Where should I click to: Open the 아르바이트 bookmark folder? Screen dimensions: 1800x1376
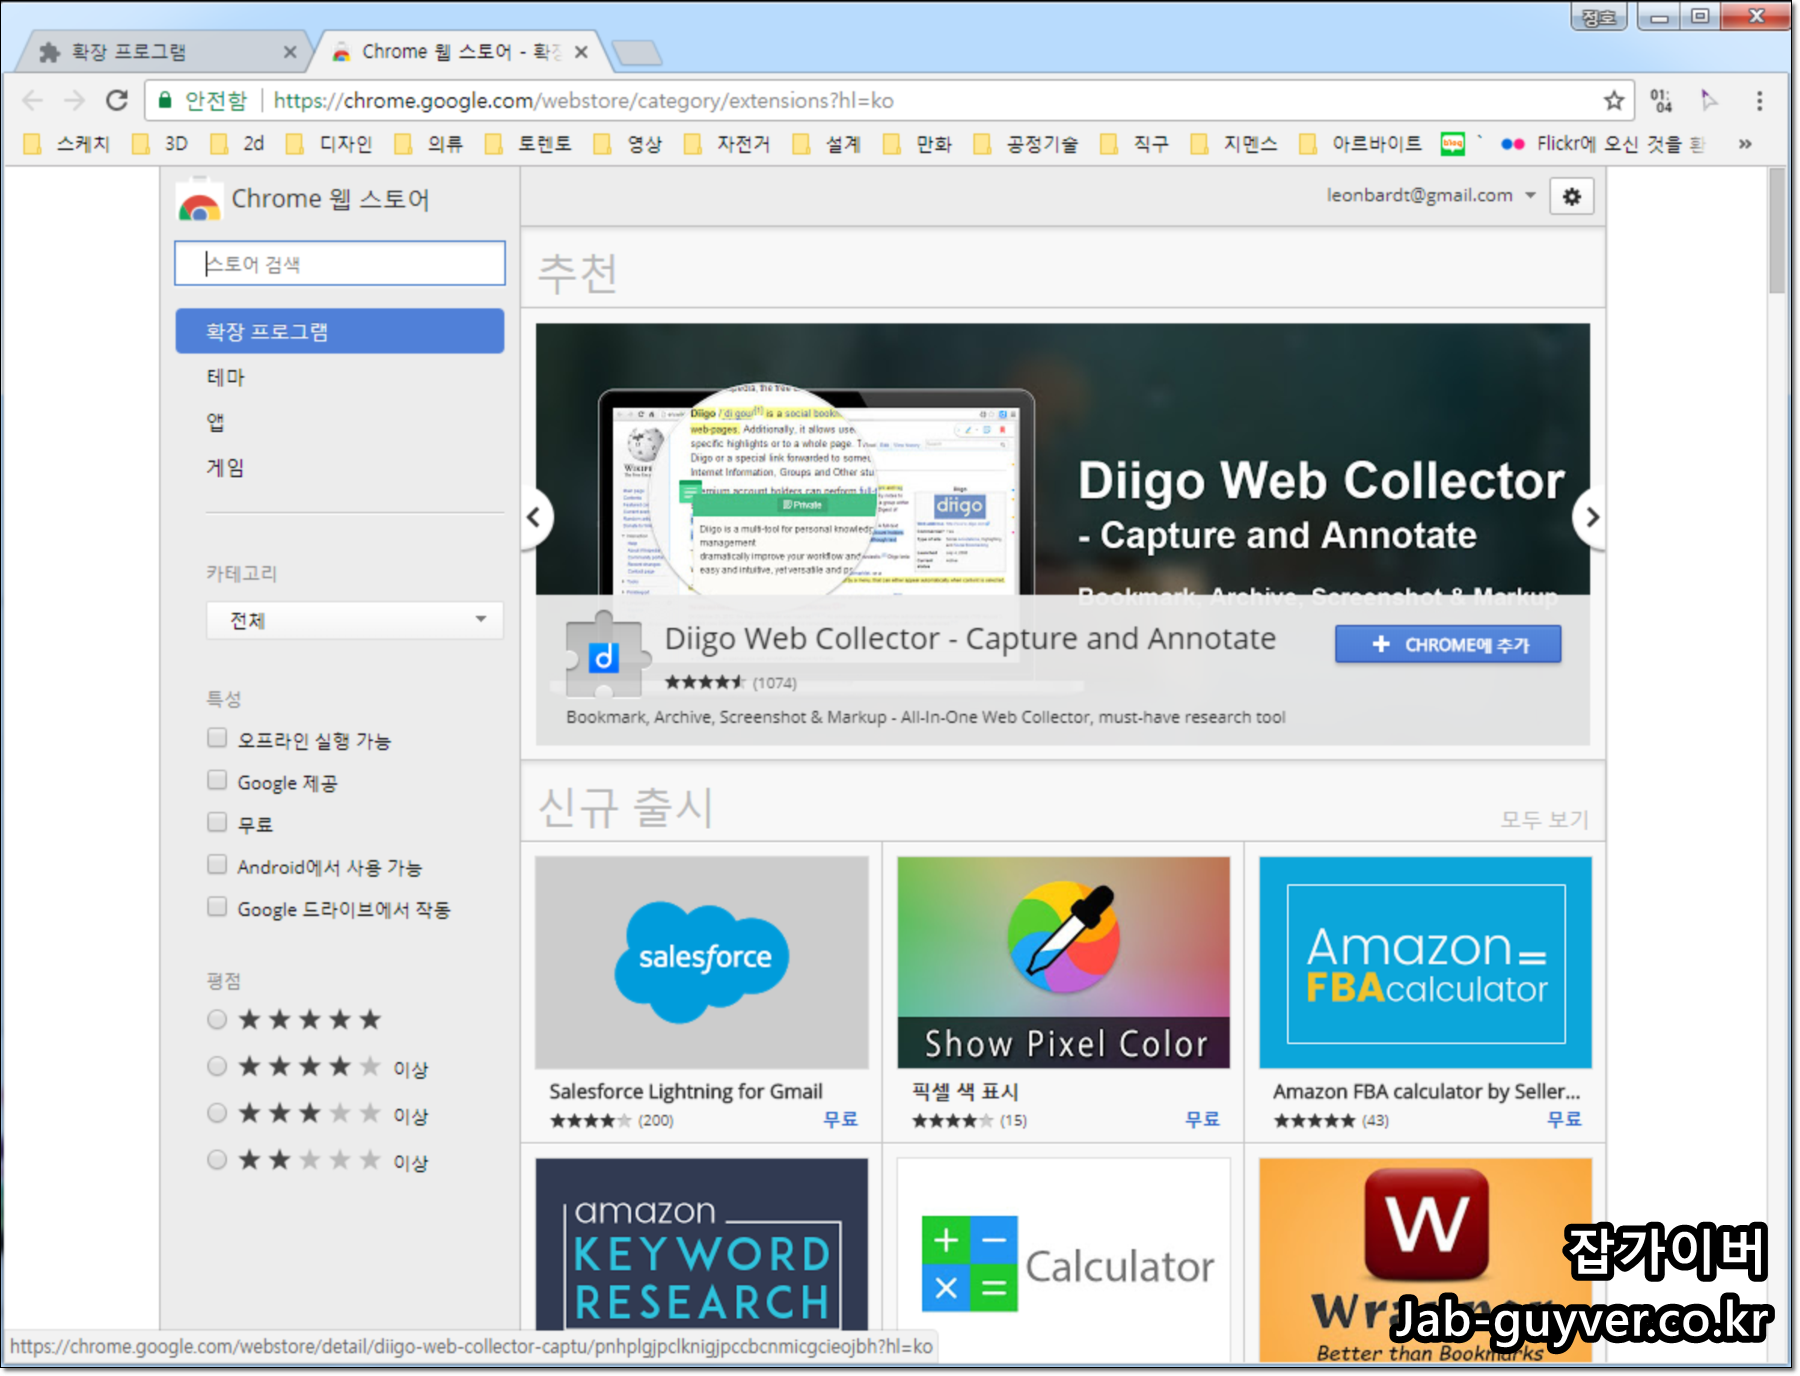pyautogui.click(x=1361, y=144)
